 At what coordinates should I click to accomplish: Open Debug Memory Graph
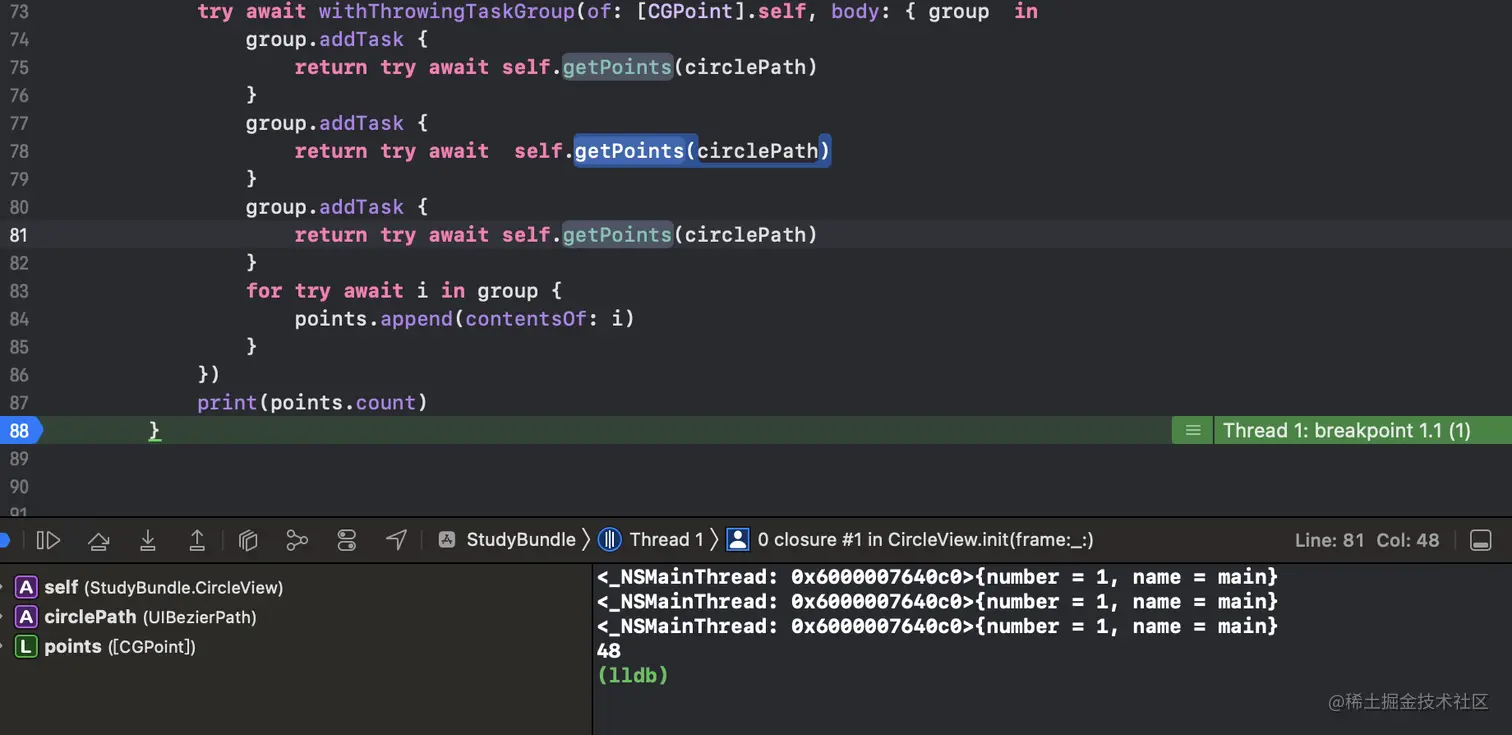[297, 540]
